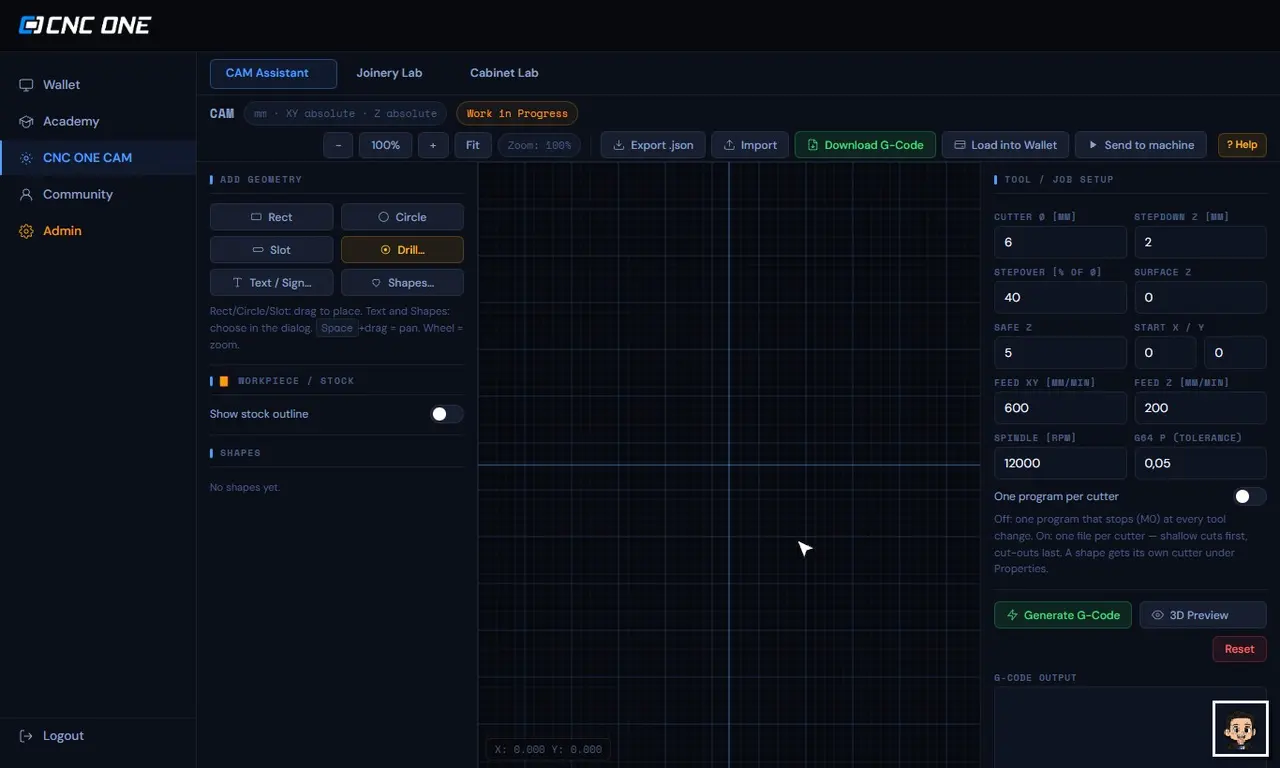Send job to machine
Image resolution: width=1280 pixels, height=768 pixels.
pyautogui.click(x=1141, y=145)
